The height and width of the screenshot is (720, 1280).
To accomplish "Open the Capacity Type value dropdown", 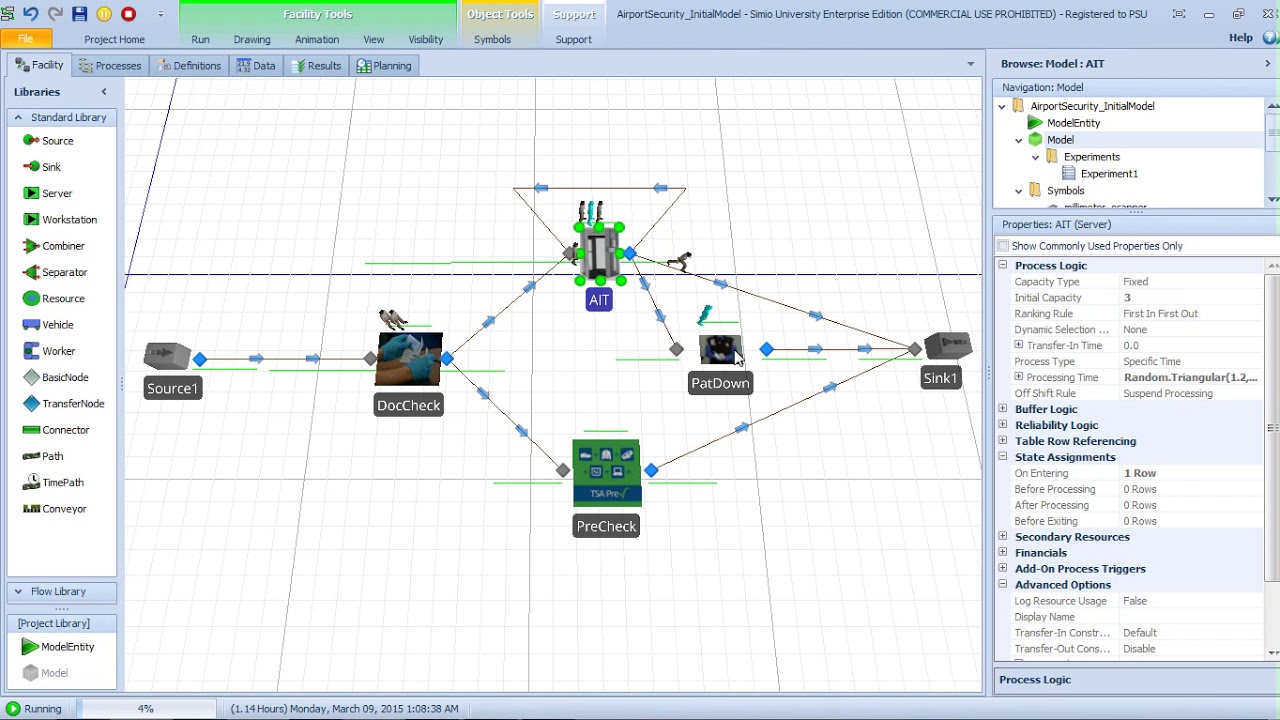I will tap(1193, 282).
